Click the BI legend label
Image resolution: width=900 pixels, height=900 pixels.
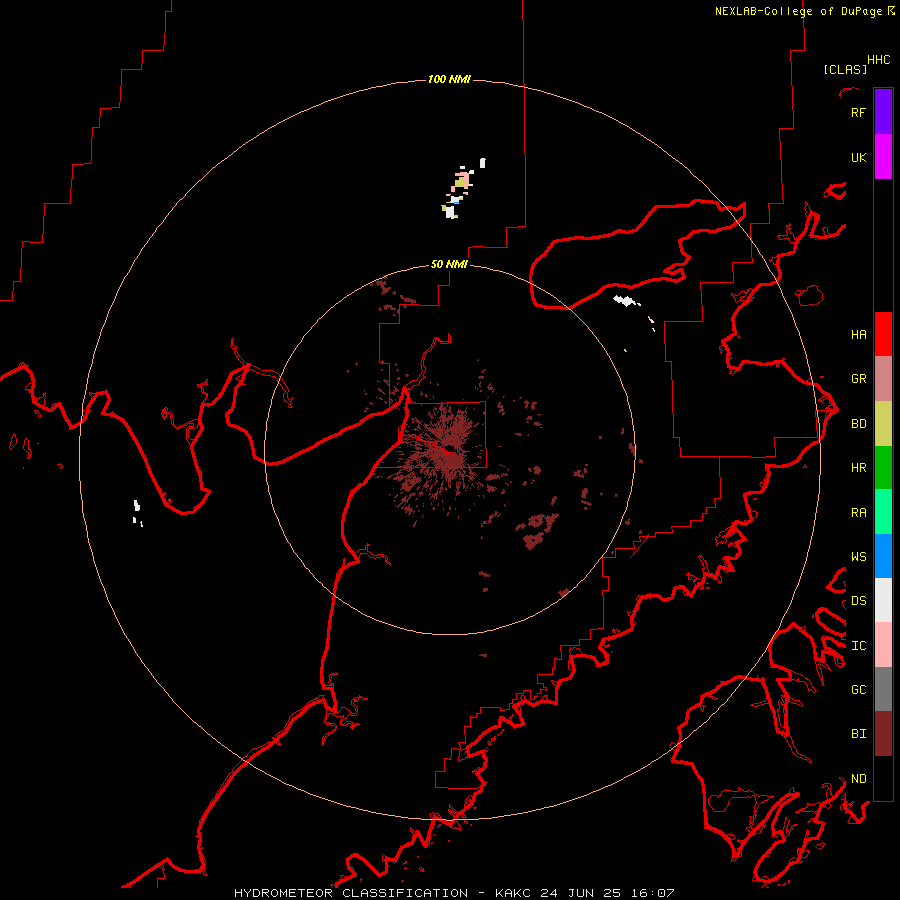858,734
